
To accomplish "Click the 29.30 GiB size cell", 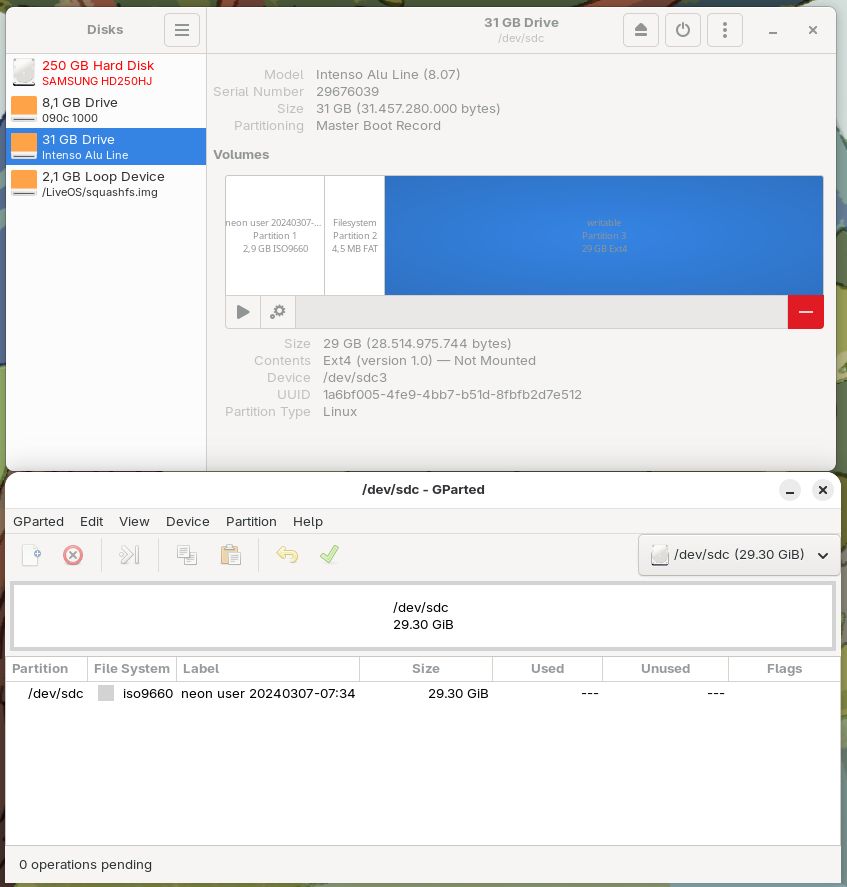I will (458, 694).
